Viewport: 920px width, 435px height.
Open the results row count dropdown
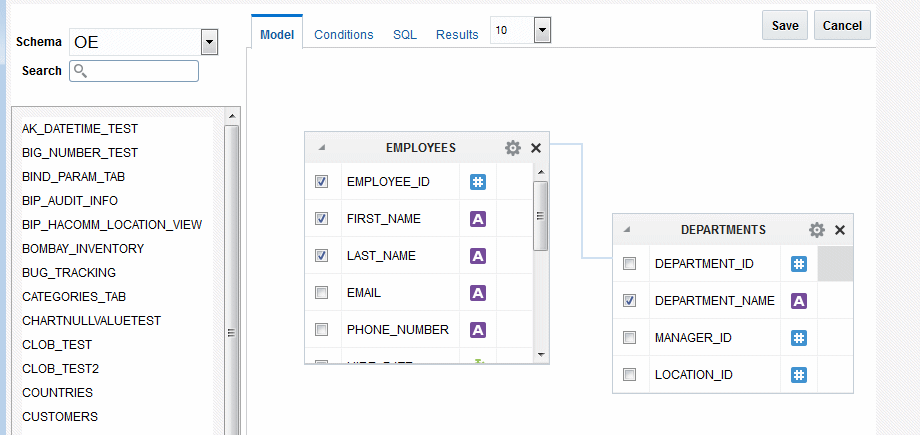541,31
